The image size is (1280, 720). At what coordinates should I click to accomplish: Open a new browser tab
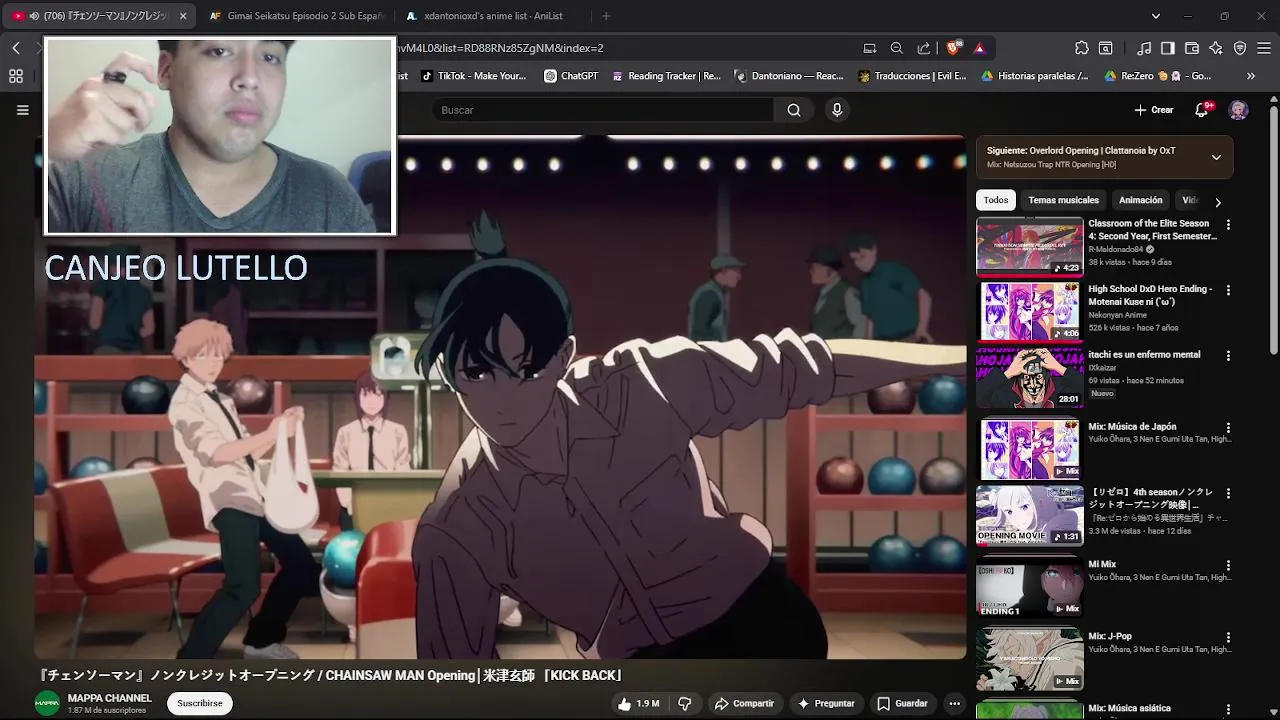pos(606,16)
